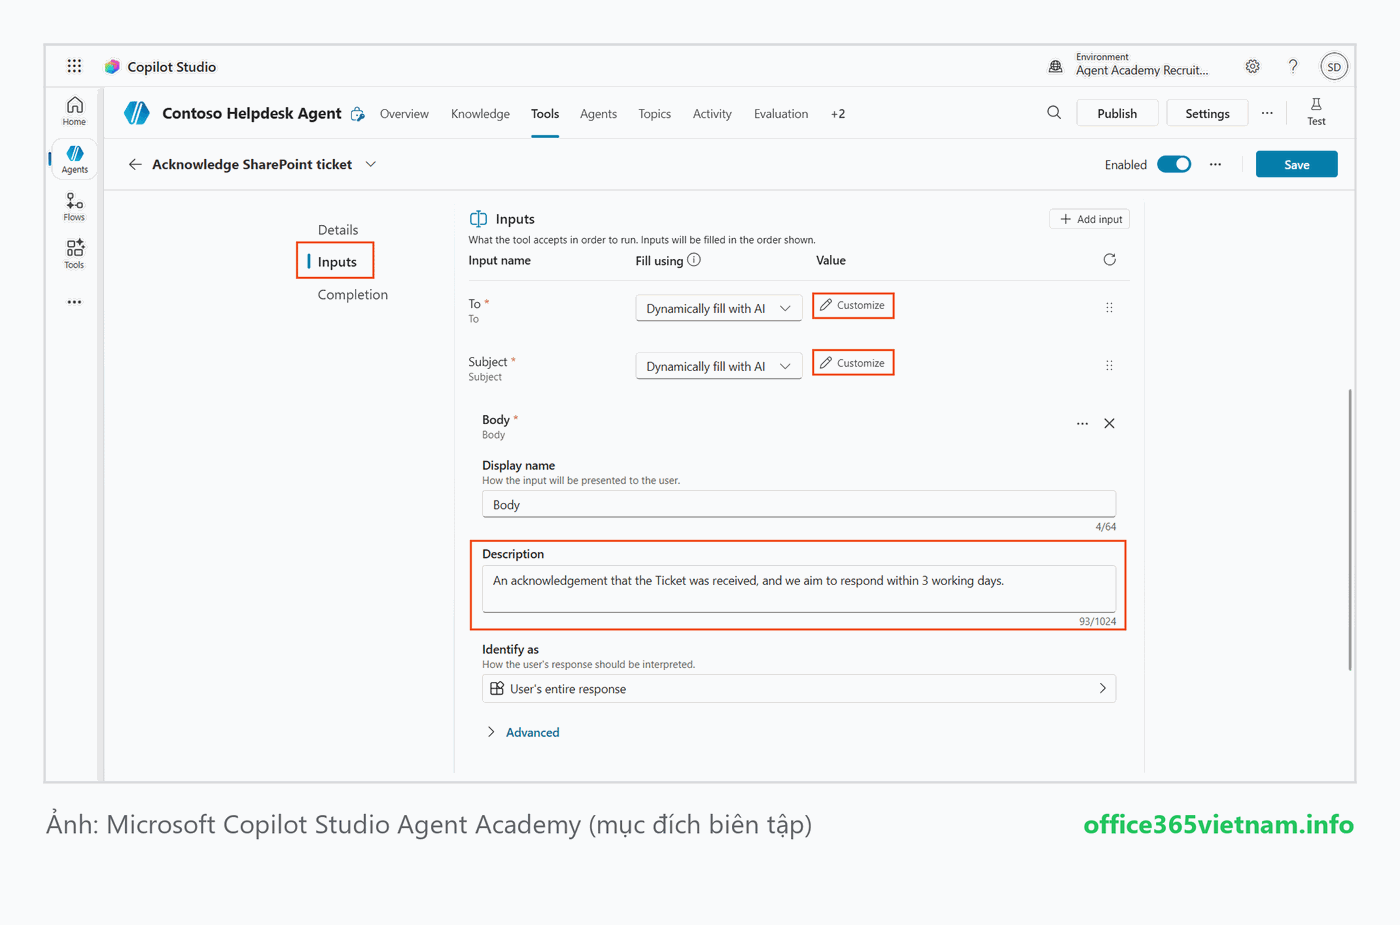Select the Details section
Viewport: 1400px width, 925px height.
pos(338,230)
